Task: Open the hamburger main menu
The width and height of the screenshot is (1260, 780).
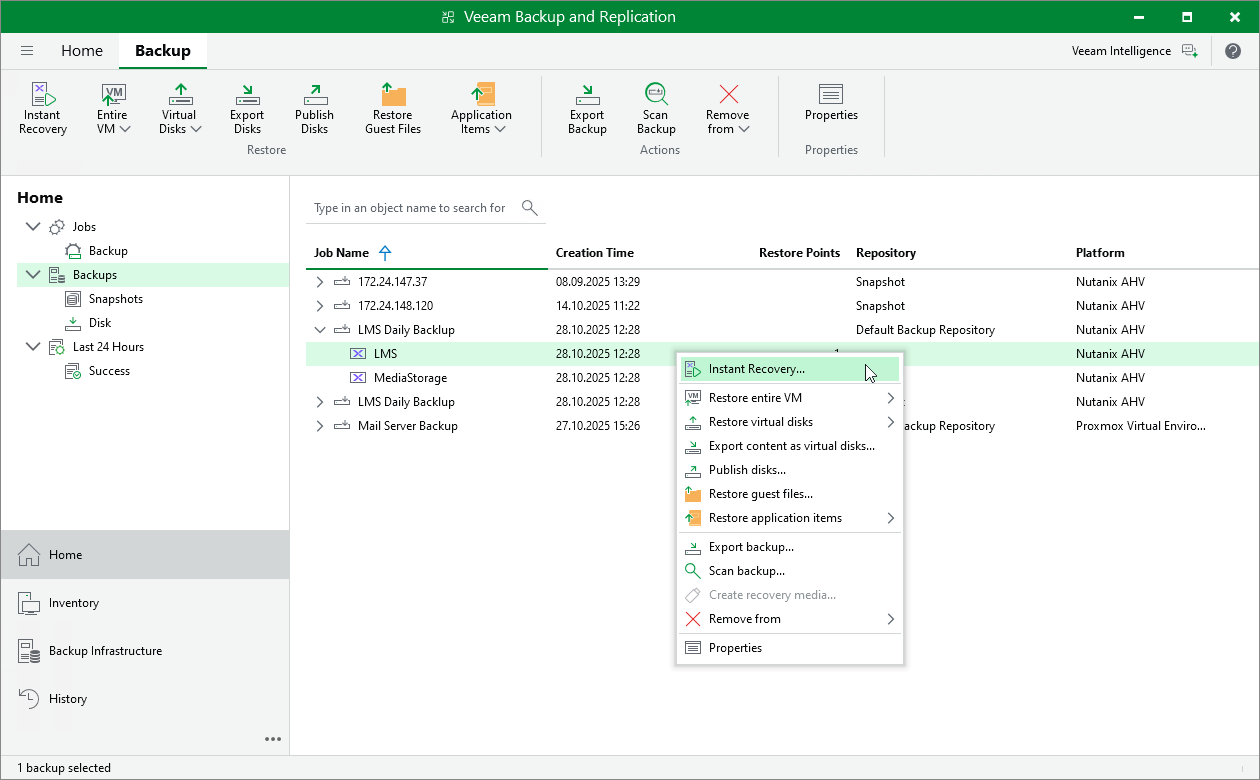Action: click(27, 51)
